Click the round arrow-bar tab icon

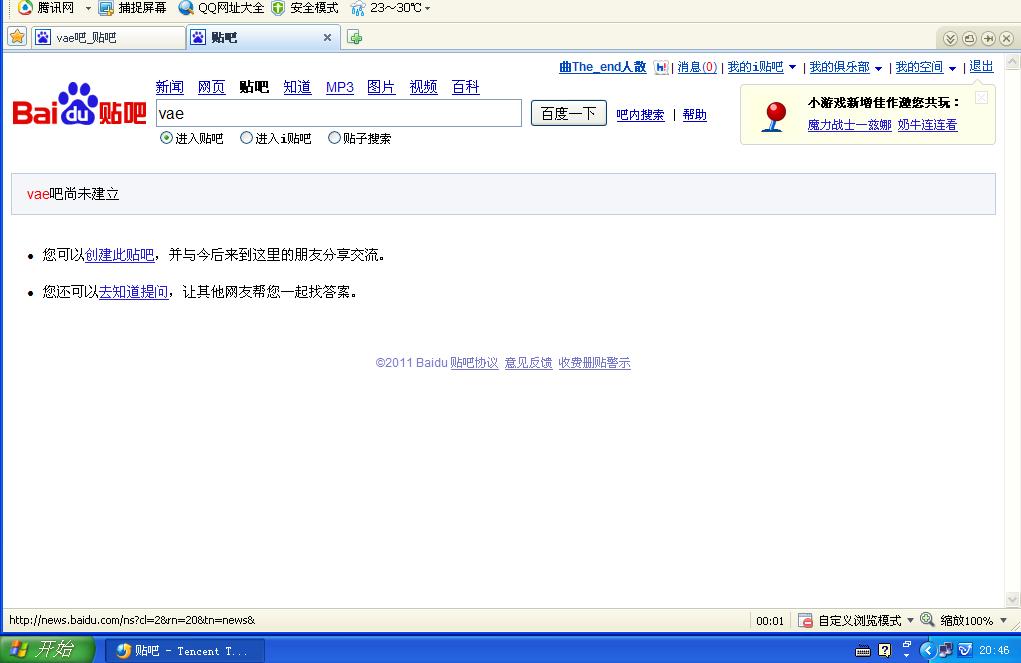(x=988, y=38)
